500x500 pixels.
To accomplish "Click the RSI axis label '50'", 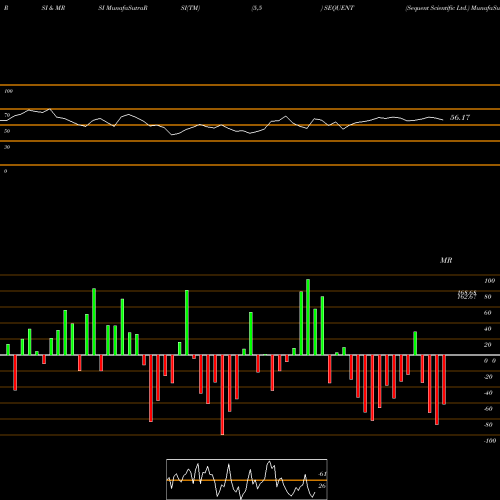I will (7, 131).
